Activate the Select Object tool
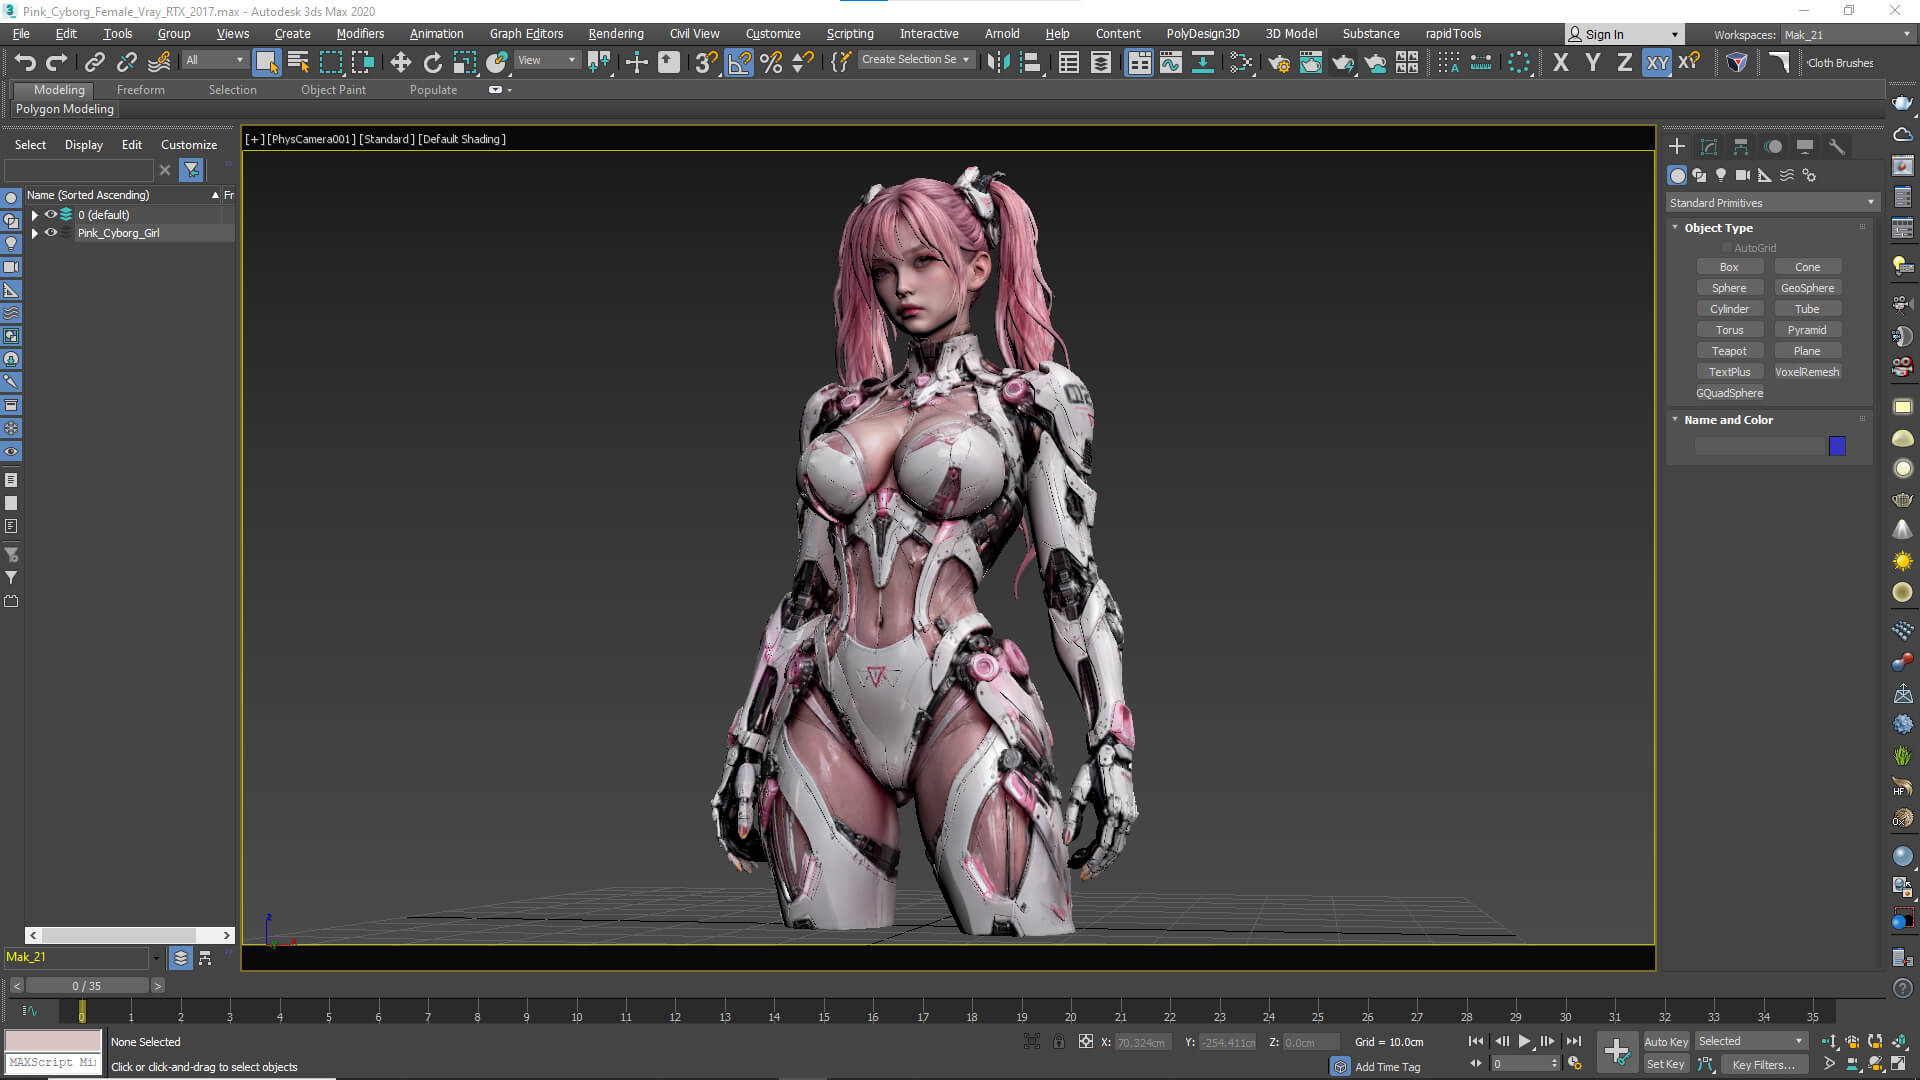This screenshot has height=1080, width=1920. click(x=266, y=63)
